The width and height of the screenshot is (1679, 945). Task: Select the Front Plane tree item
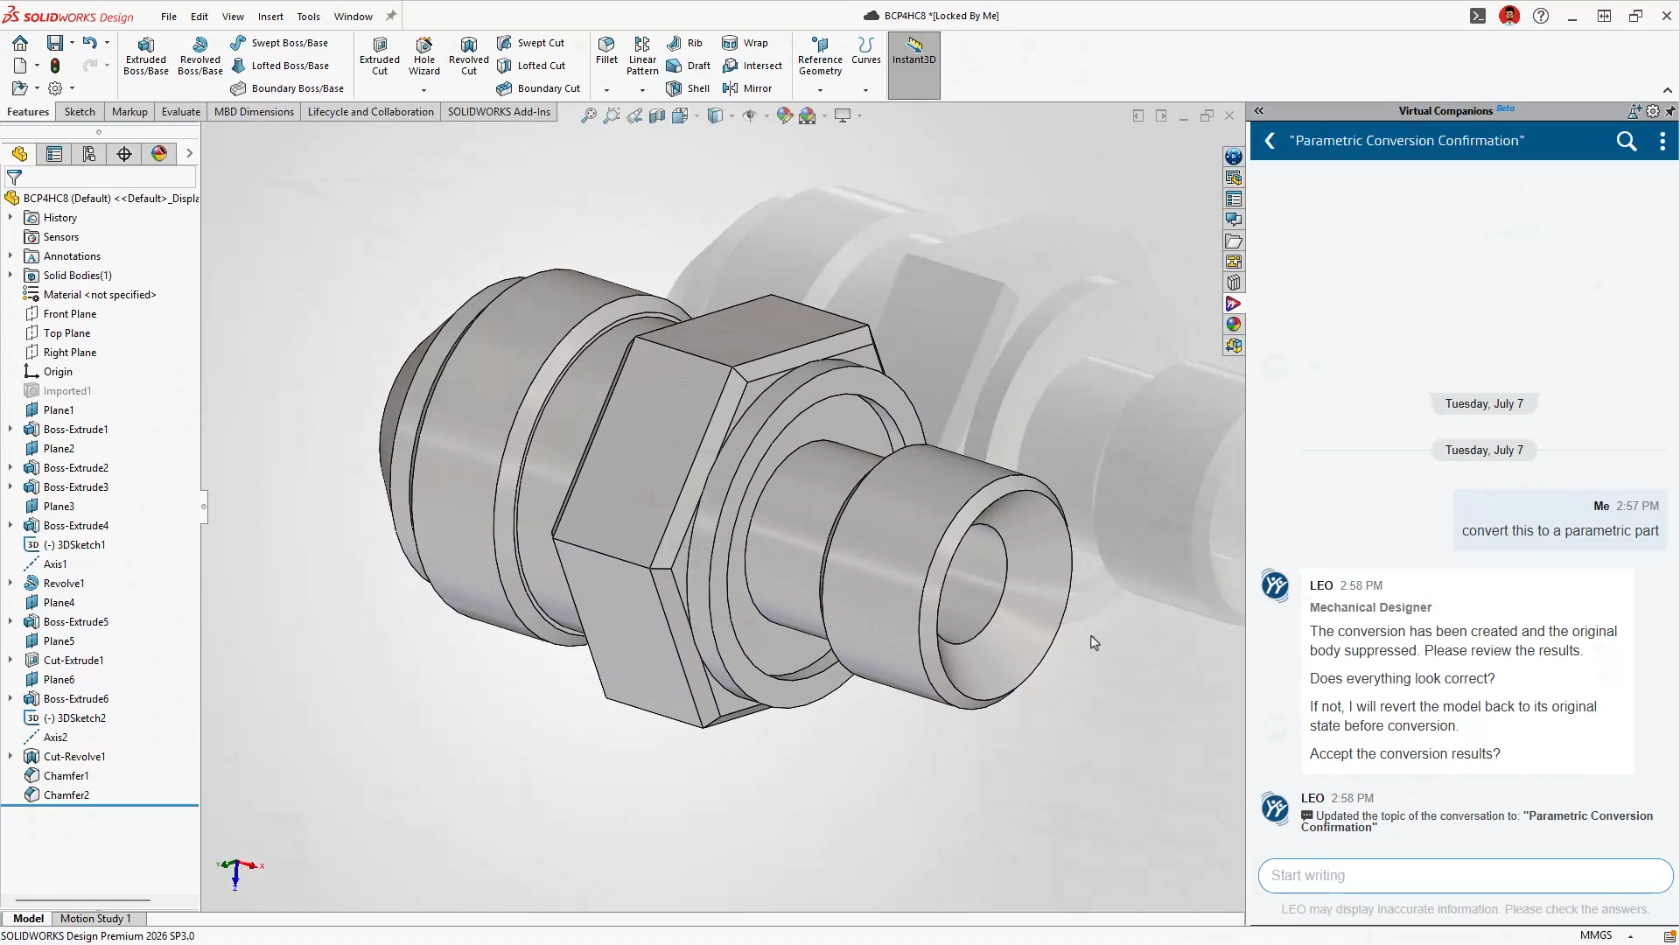[x=61, y=314]
